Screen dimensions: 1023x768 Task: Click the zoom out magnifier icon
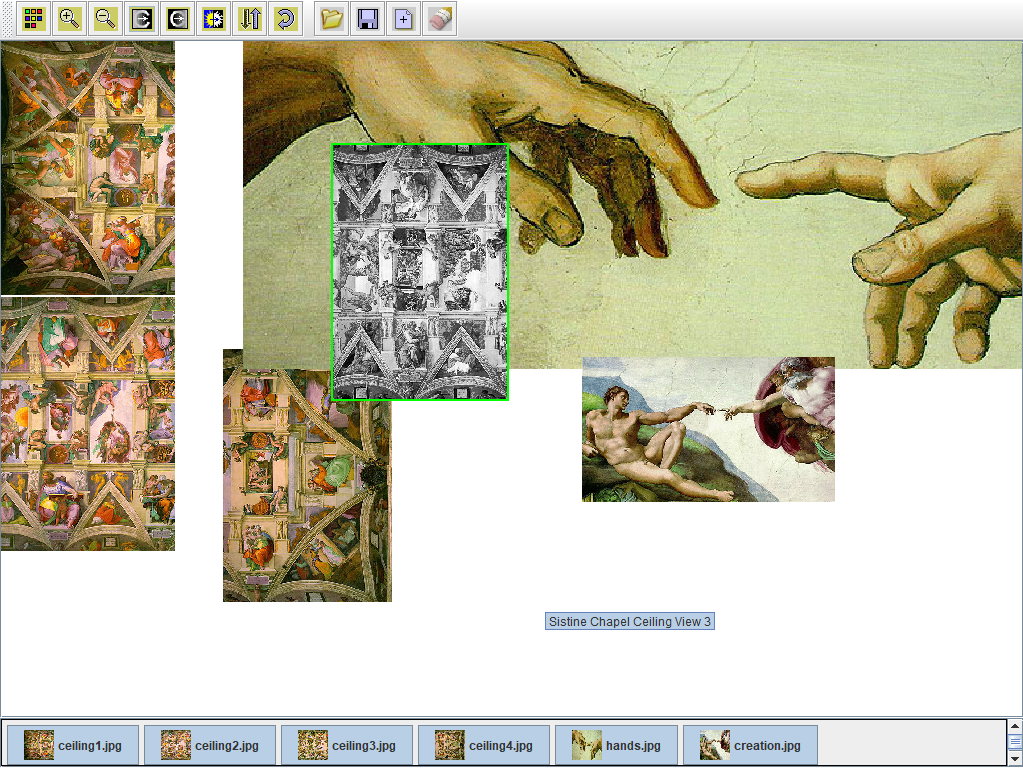pos(105,19)
